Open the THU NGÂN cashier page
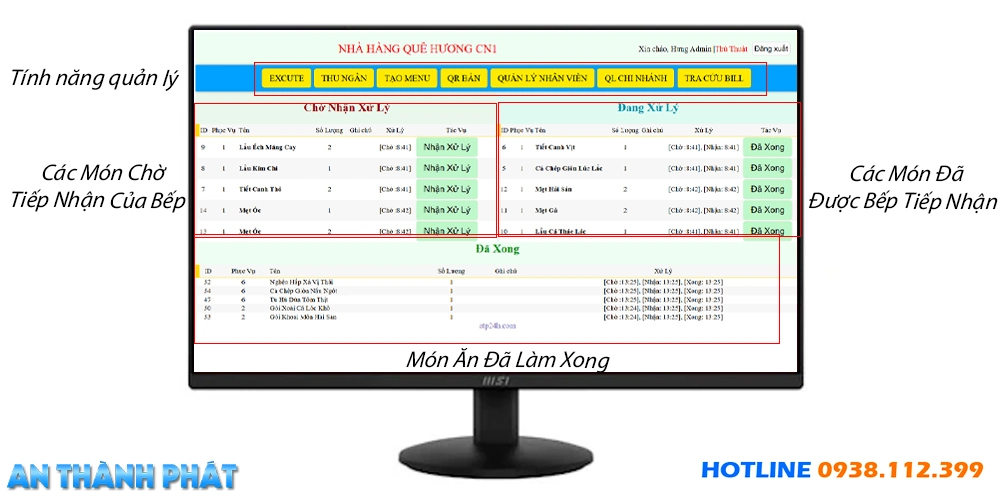Viewport: 1000px width, 500px height. point(344,78)
